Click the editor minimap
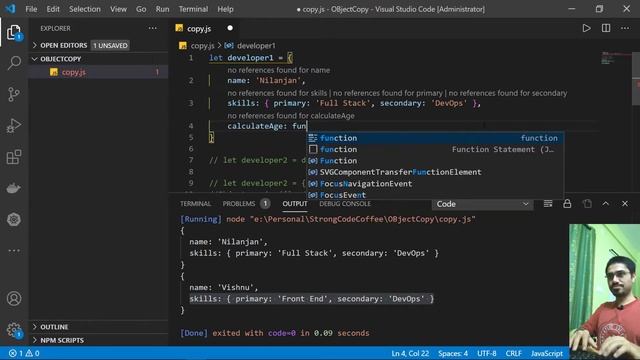This screenshot has height=360, width=640. pos(616,58)
